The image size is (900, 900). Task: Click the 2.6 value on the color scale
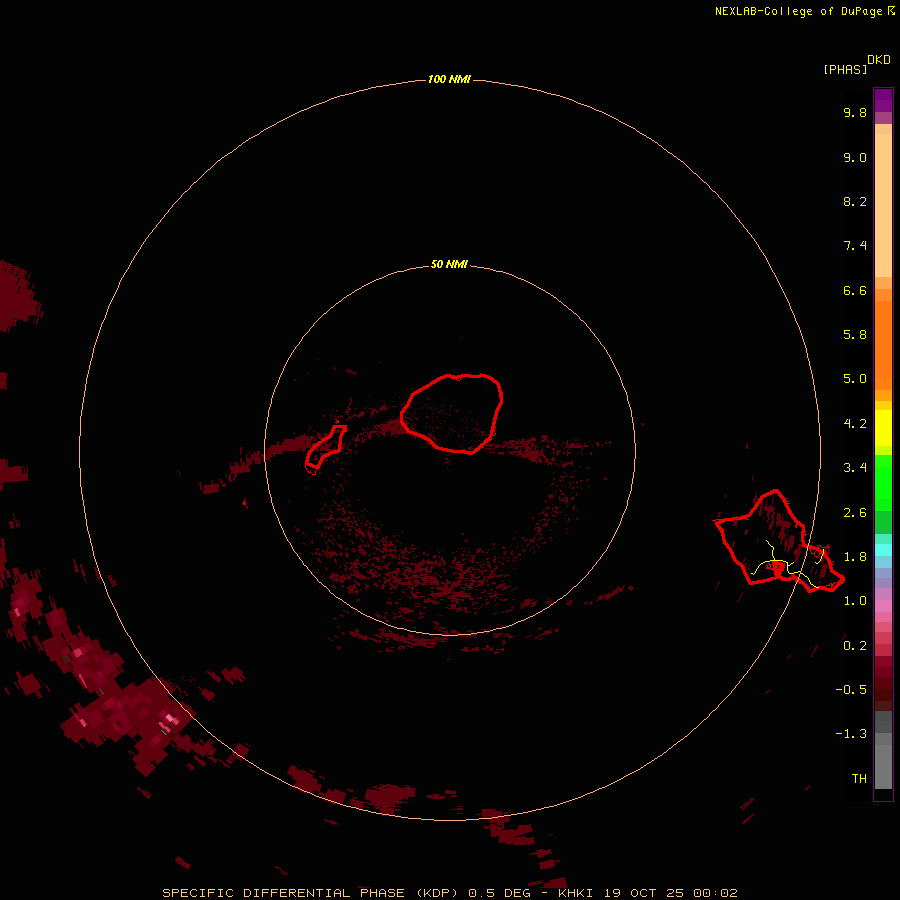click(855, 512)
